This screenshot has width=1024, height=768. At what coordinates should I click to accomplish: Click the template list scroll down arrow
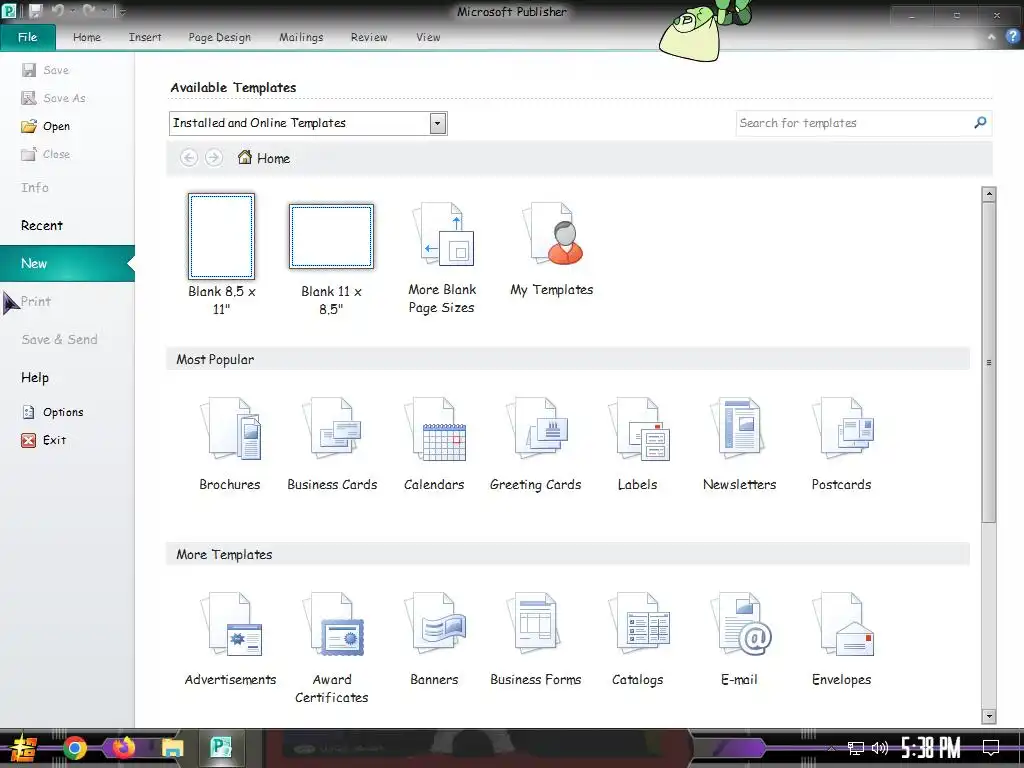[x=989, y=716]
